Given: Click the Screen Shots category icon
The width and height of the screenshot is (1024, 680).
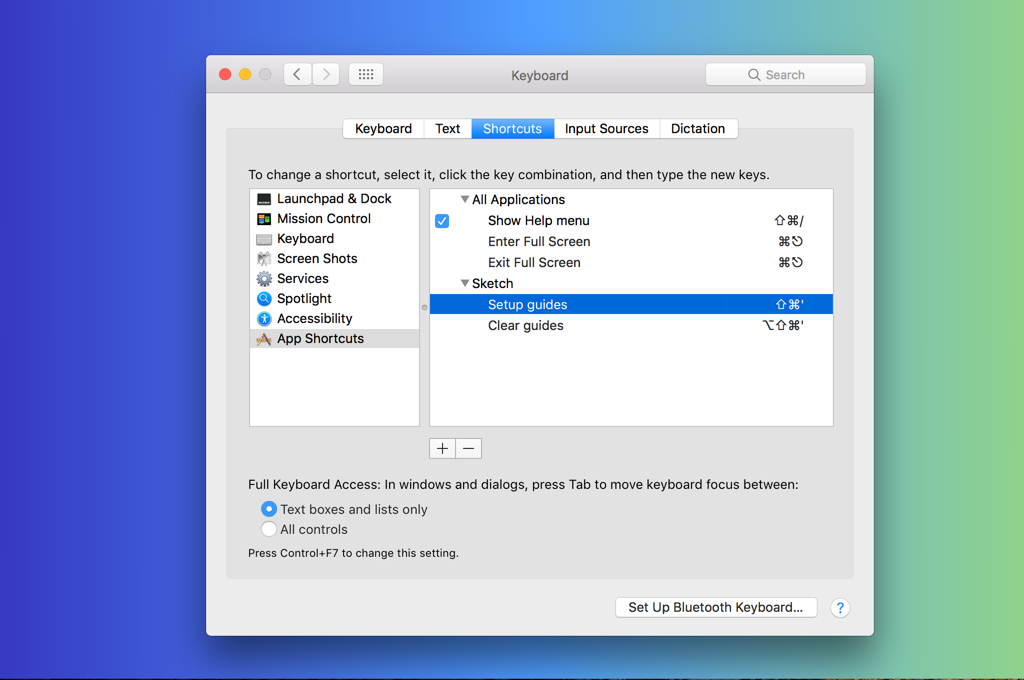Looking at the screenshot, I should click(x=264, y=259).
